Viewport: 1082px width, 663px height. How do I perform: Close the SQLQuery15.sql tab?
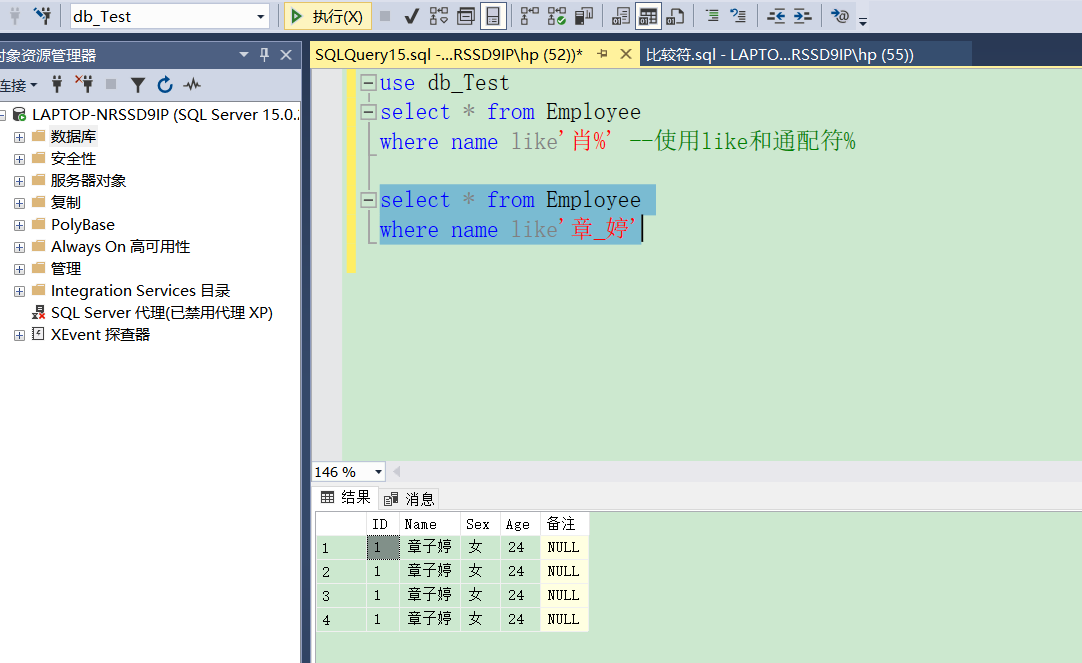626,54
